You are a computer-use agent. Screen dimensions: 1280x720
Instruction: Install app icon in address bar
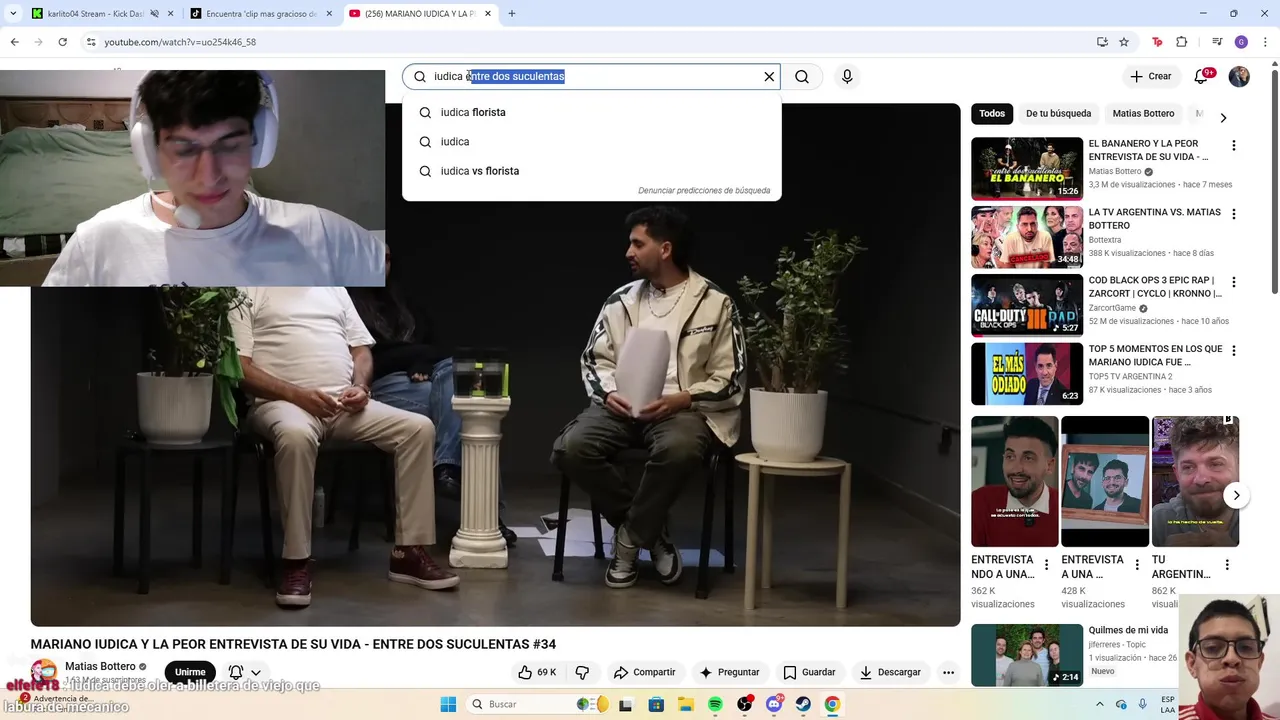click(x=1102, y=42)
